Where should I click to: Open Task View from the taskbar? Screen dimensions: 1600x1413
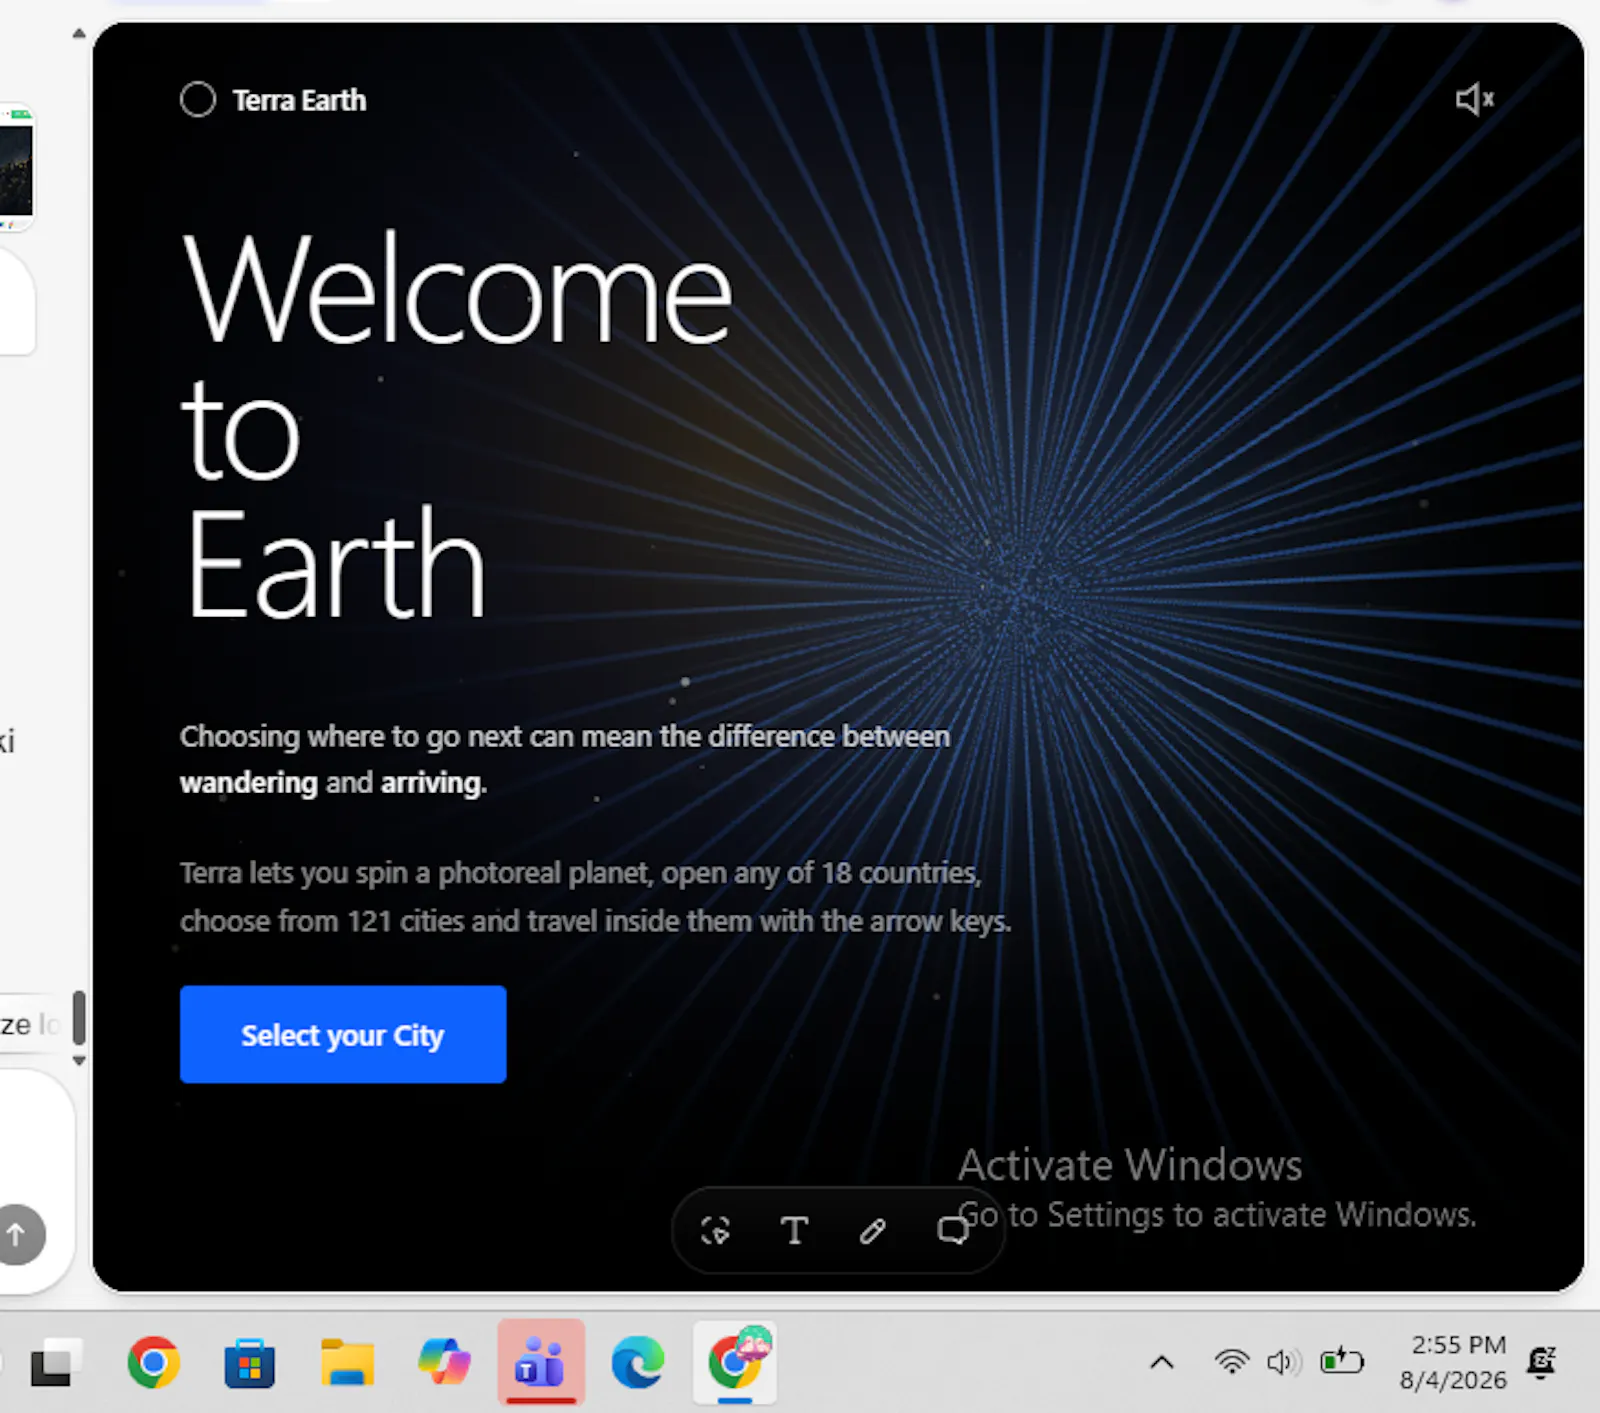pos(54,1362)
